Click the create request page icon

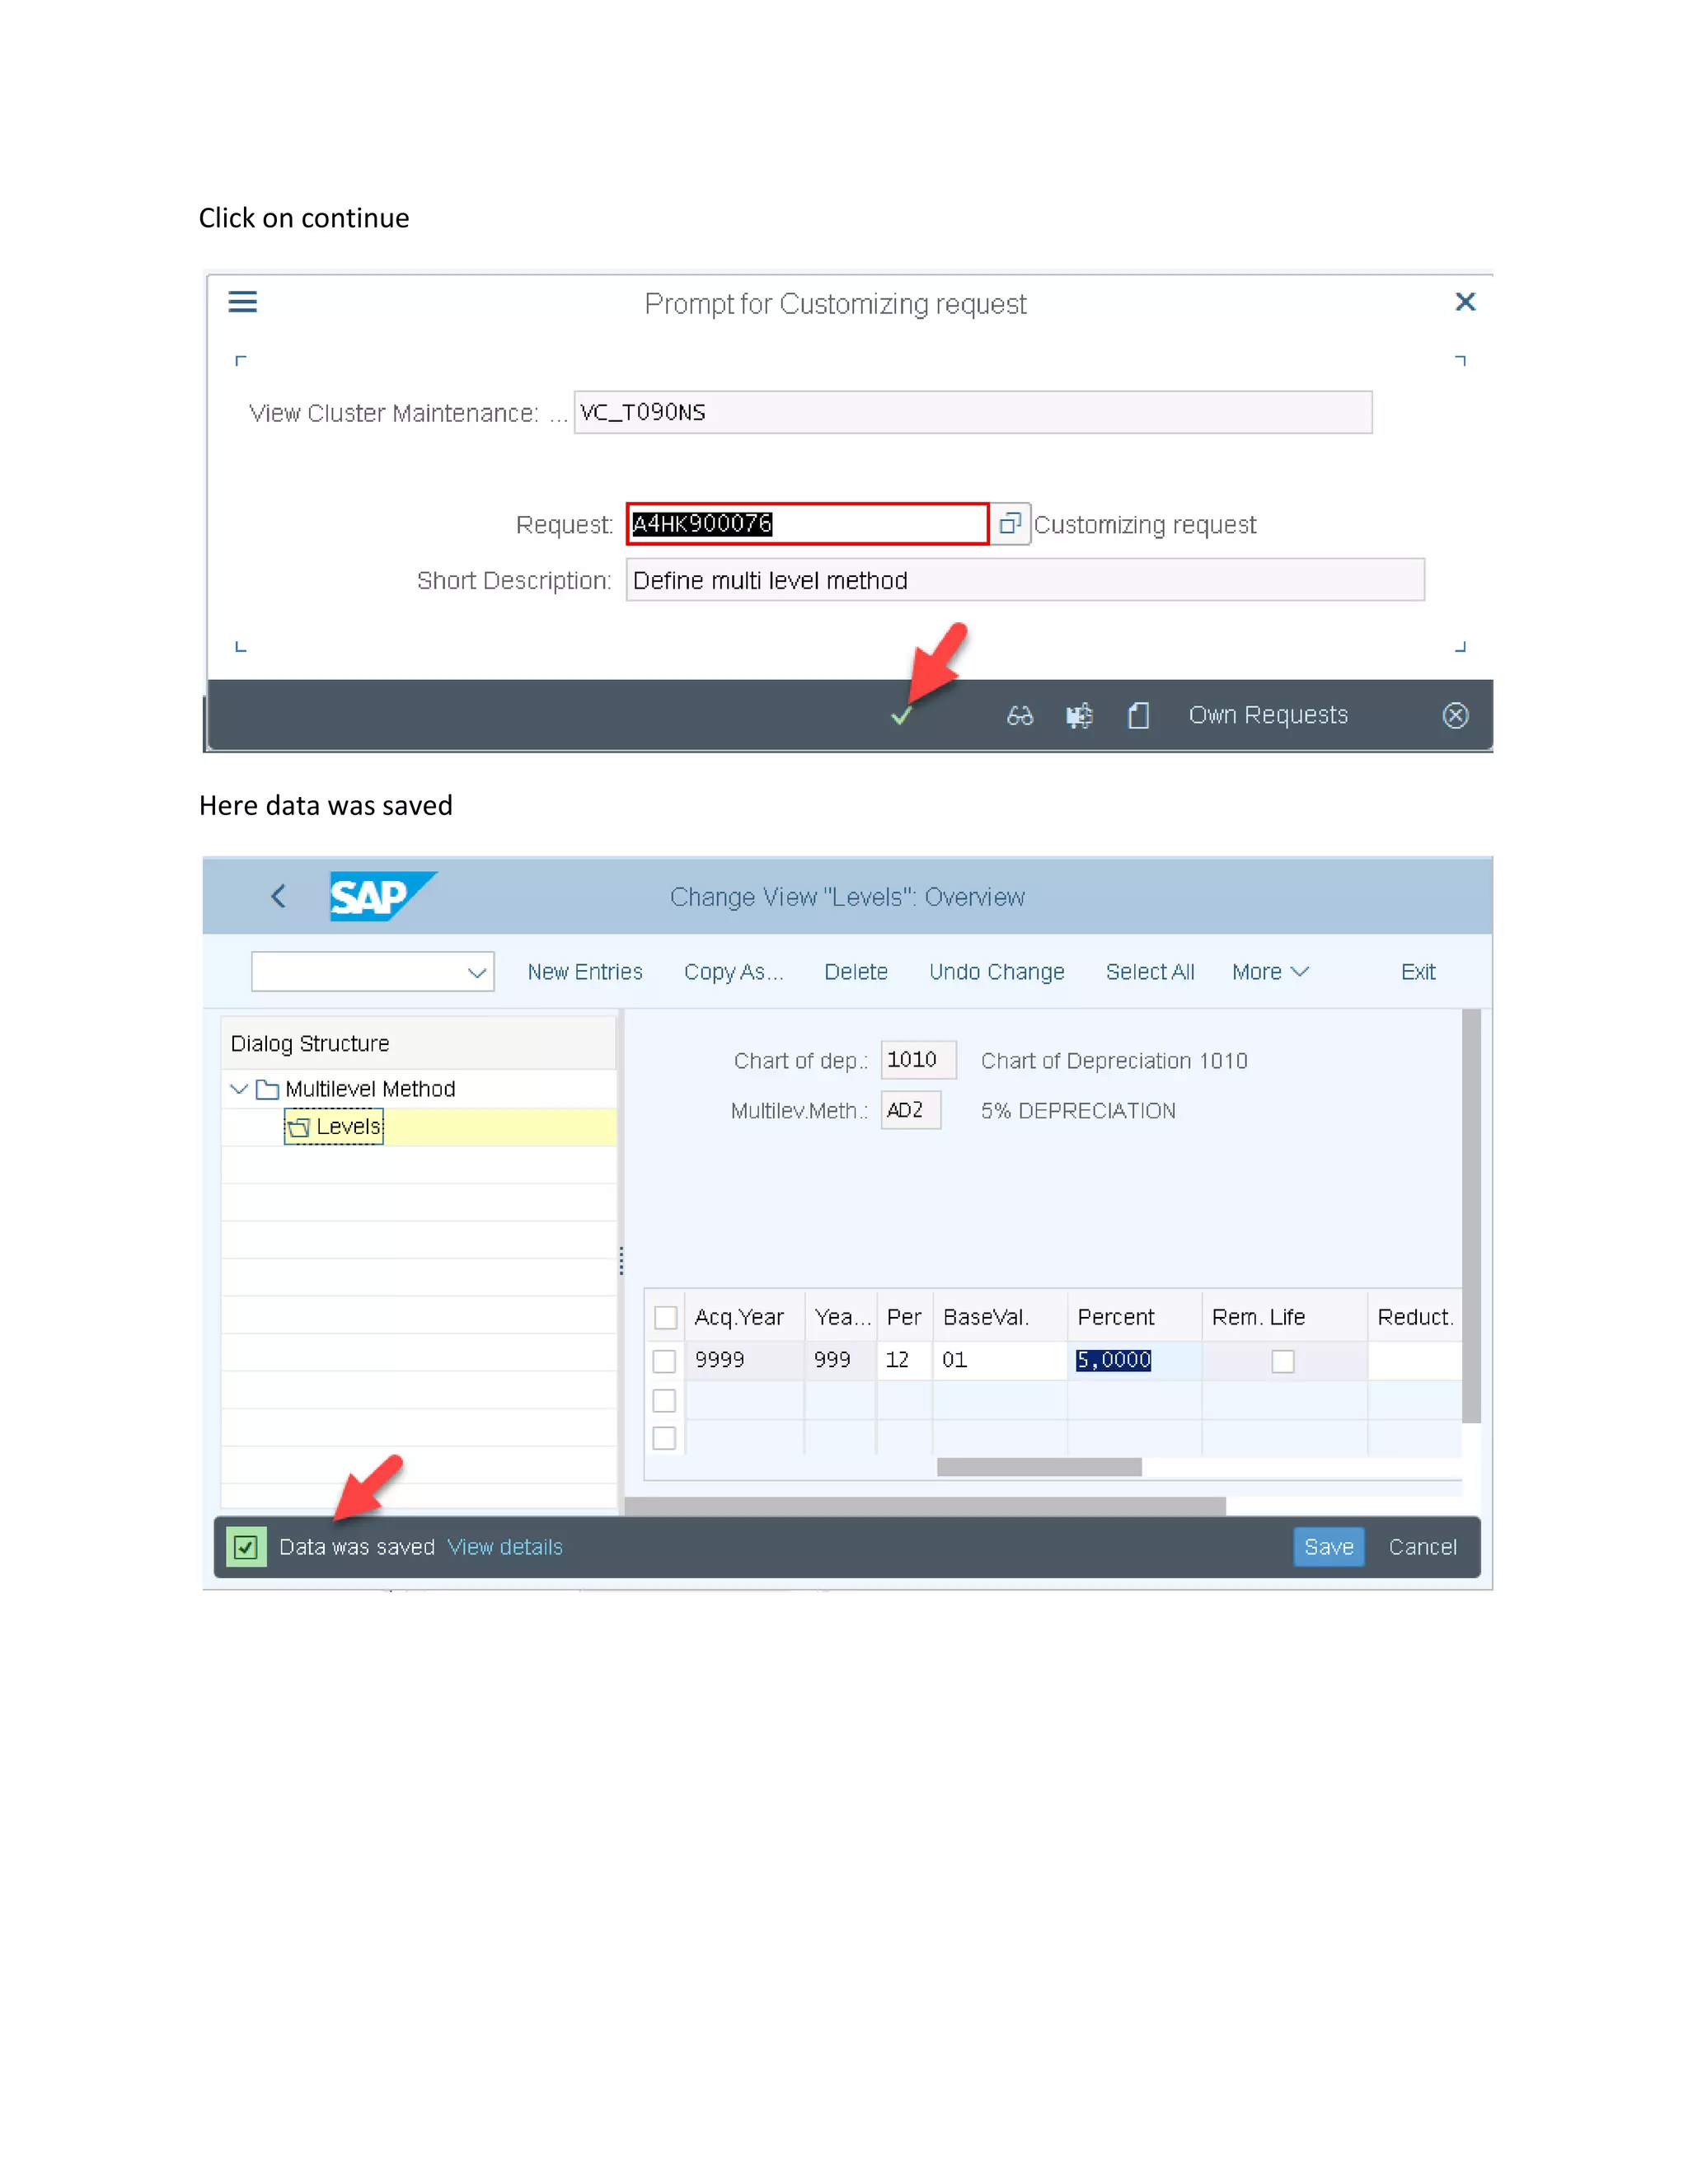[1138, 716]
